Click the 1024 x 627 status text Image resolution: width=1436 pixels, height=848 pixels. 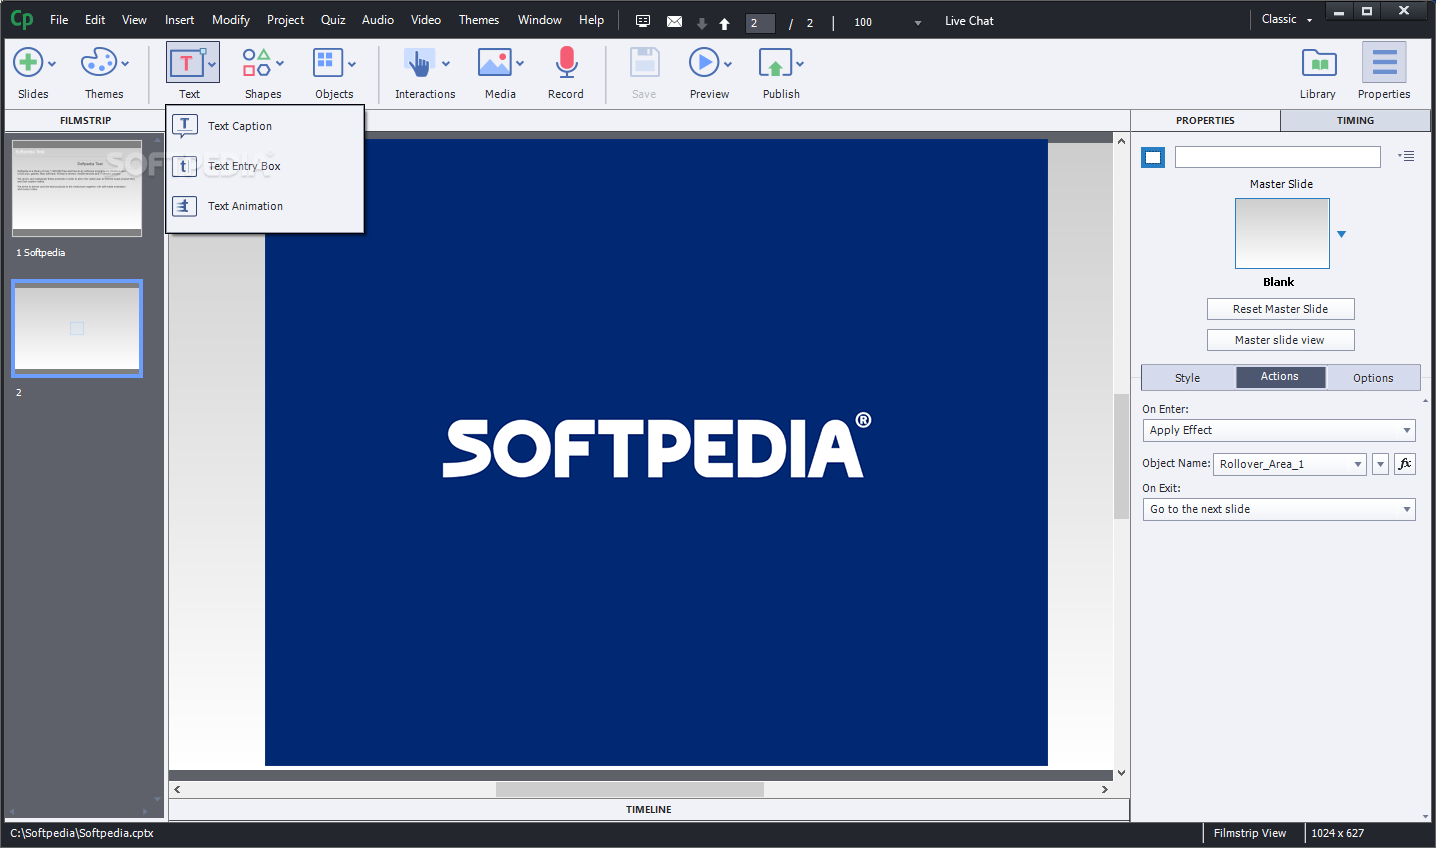click(1337, 833)
